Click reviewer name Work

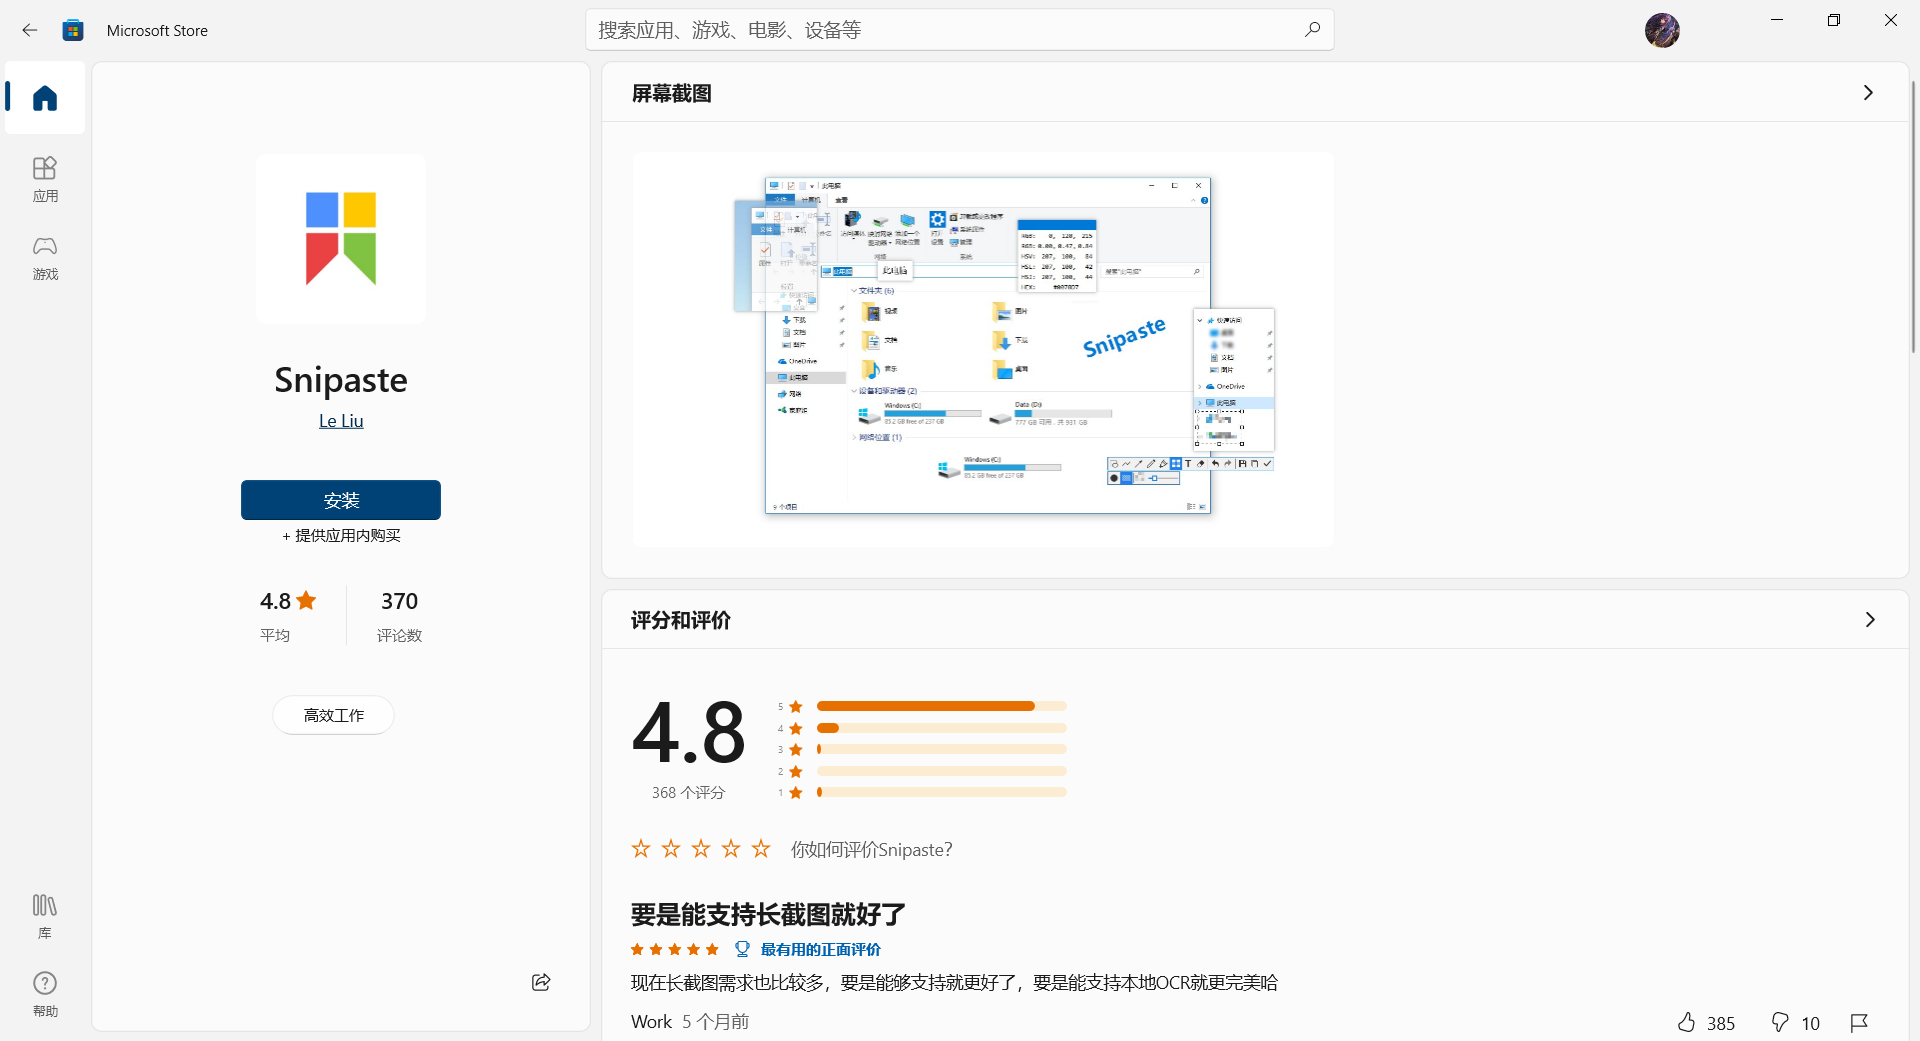[651, 1022]
